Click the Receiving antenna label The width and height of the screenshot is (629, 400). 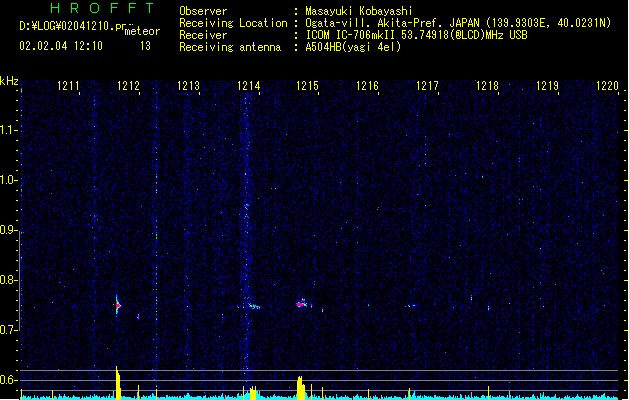230,47
